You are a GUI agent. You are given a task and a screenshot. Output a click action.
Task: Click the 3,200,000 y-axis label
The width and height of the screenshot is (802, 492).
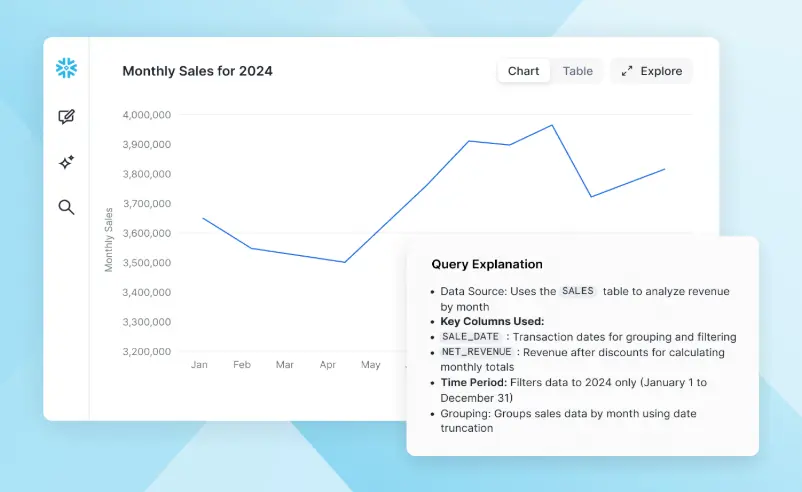[146, 352]
